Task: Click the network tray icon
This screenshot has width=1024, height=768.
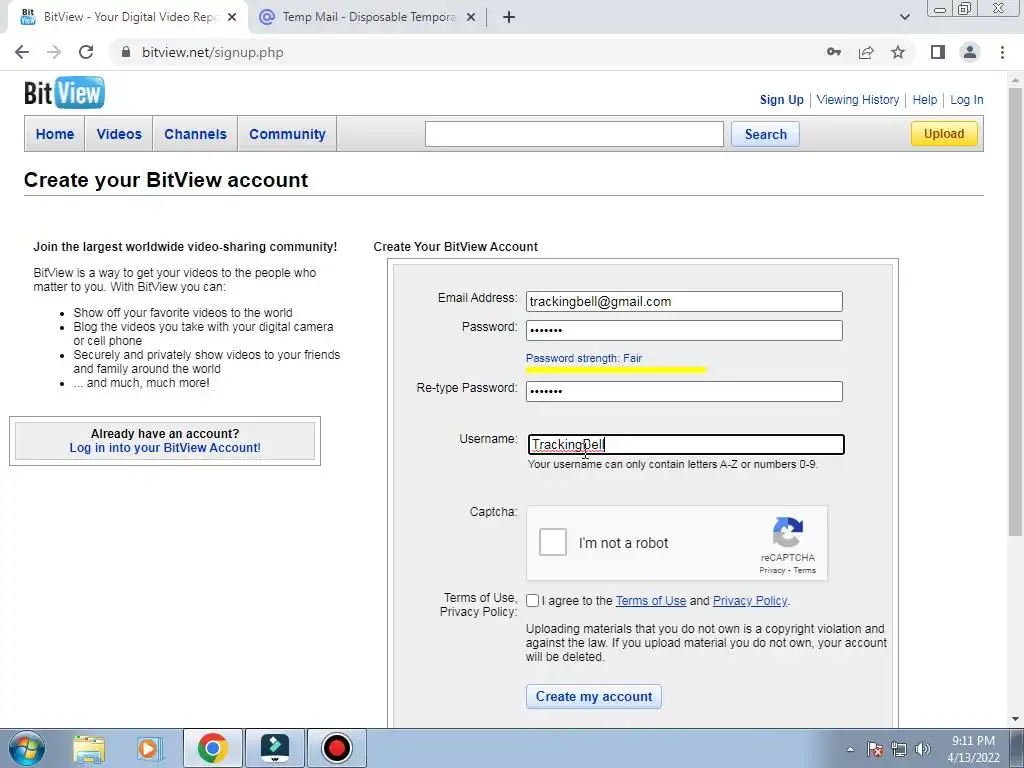Action: (x=899, y=749)
